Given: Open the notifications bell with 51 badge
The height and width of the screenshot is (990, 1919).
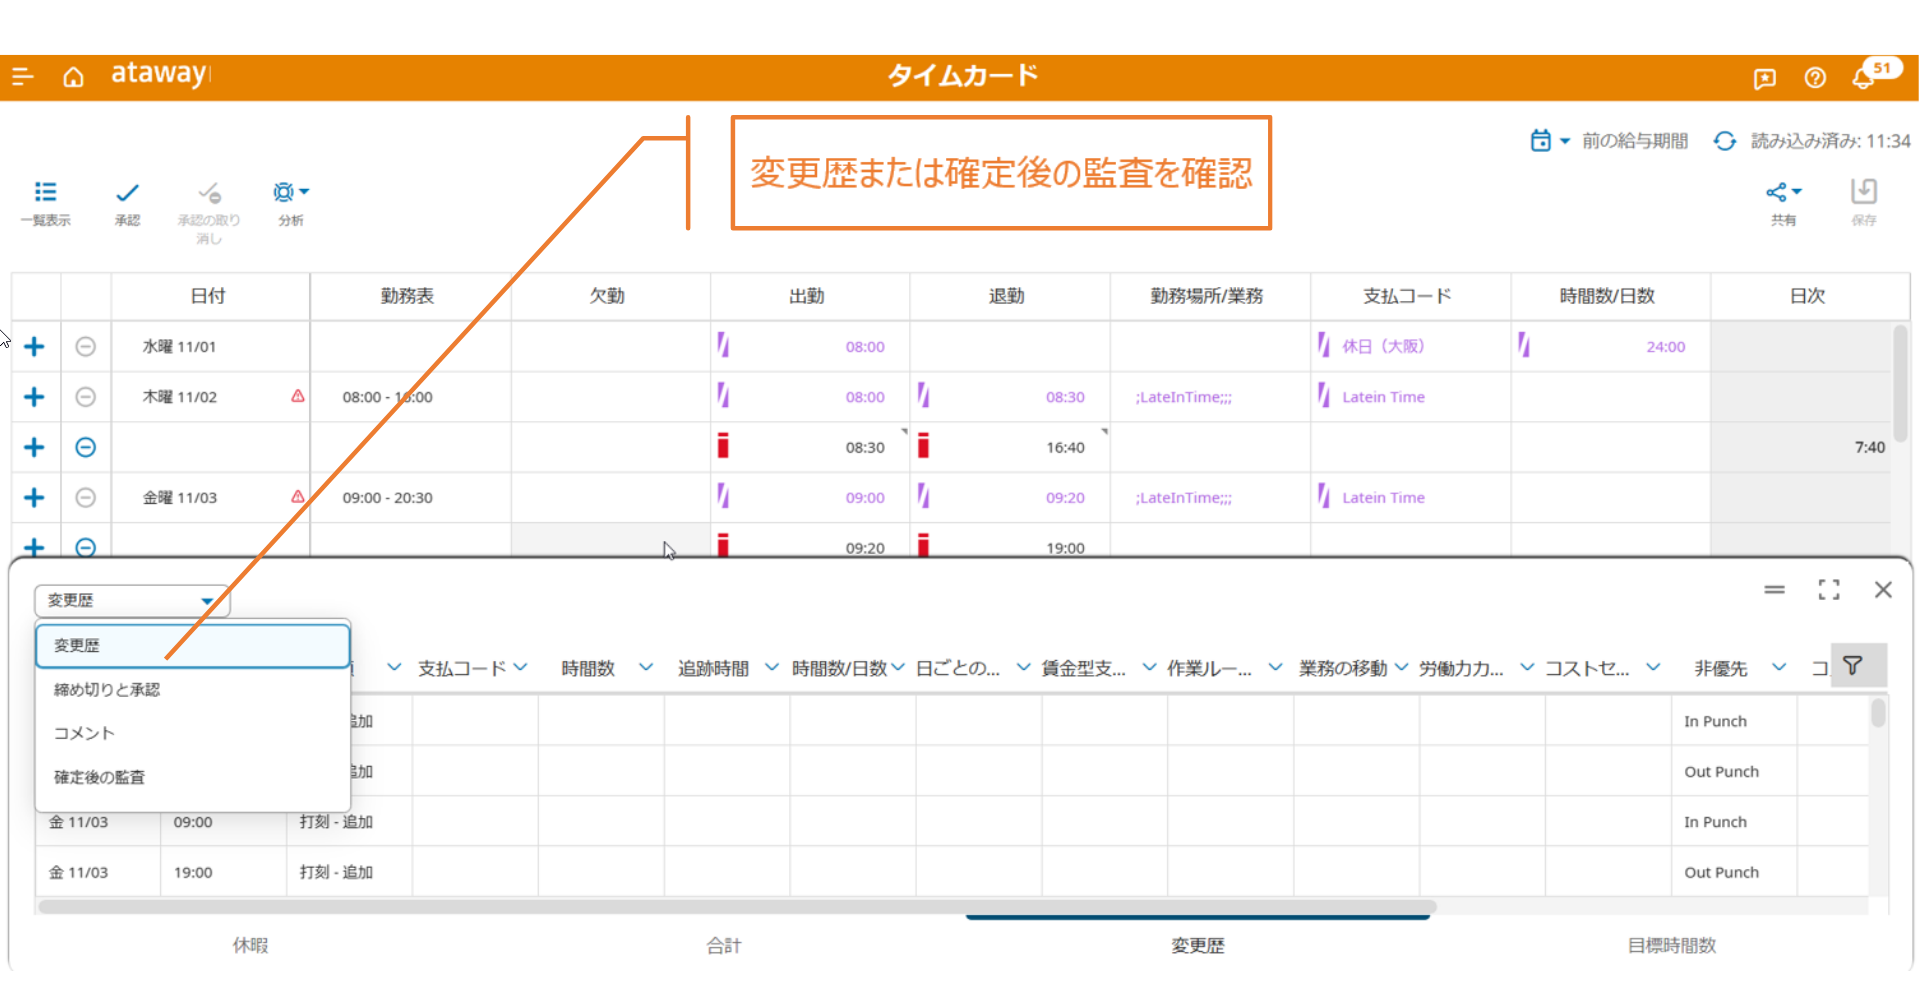Looking at the screenshot, I should click(x=1863, y=77).
